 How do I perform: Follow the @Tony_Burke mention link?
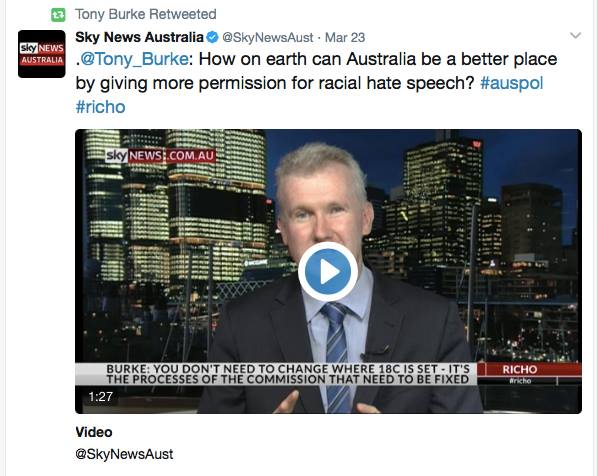click(x=134, y=59)
